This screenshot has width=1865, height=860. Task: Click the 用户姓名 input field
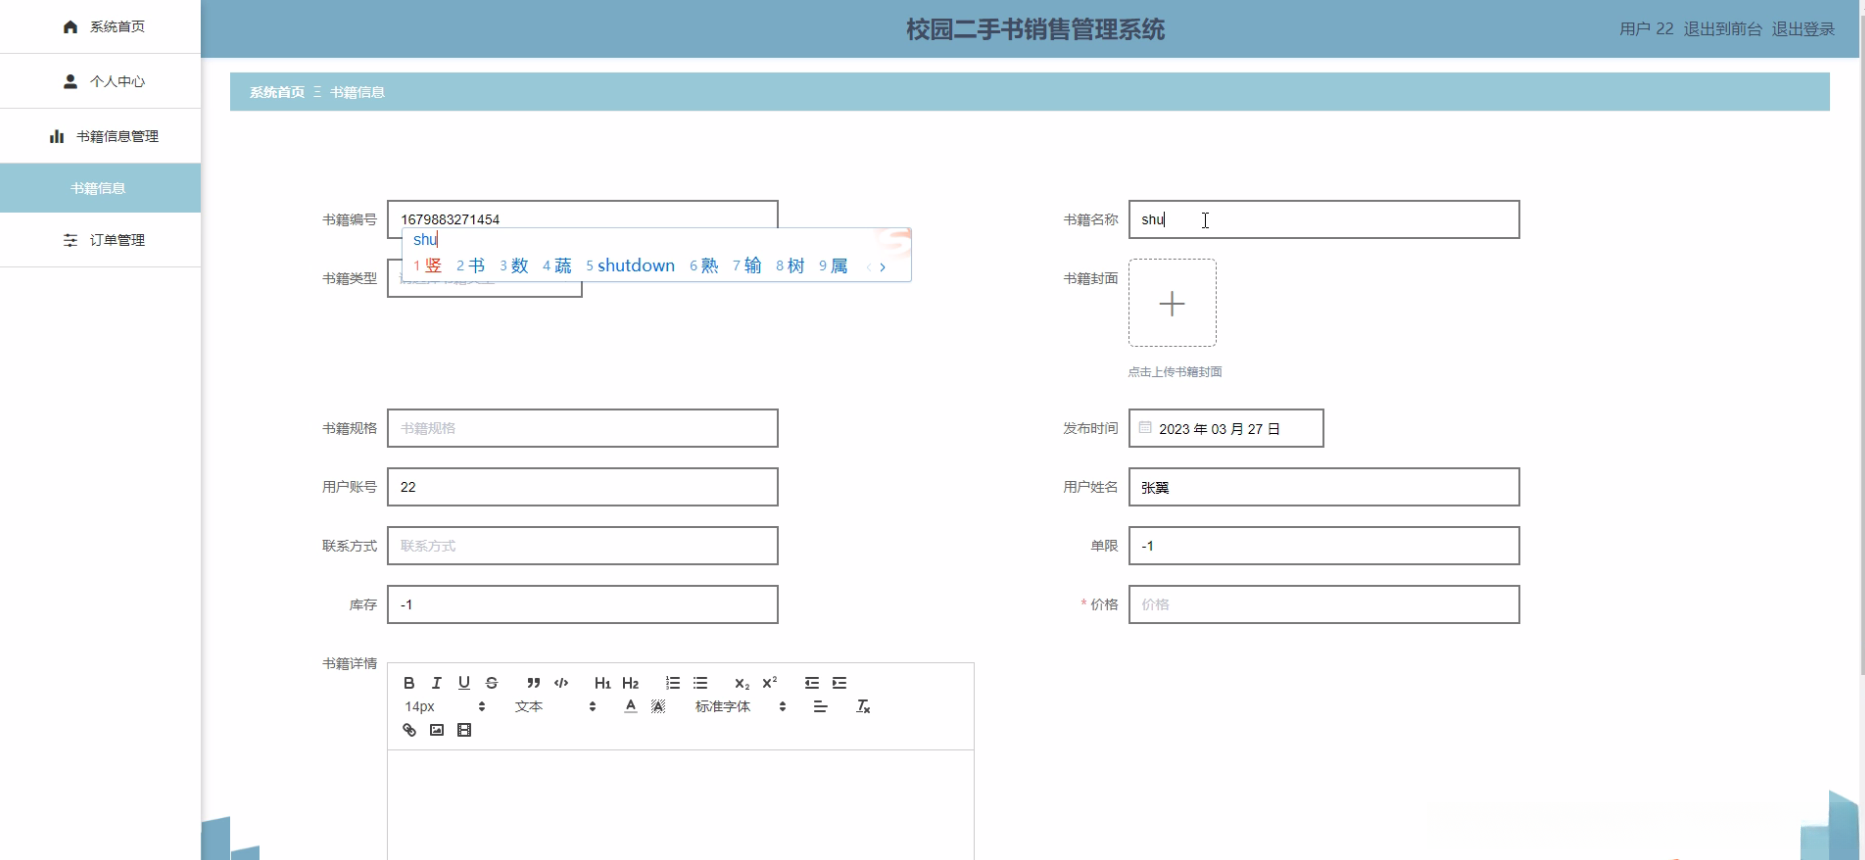(1324, 487)
